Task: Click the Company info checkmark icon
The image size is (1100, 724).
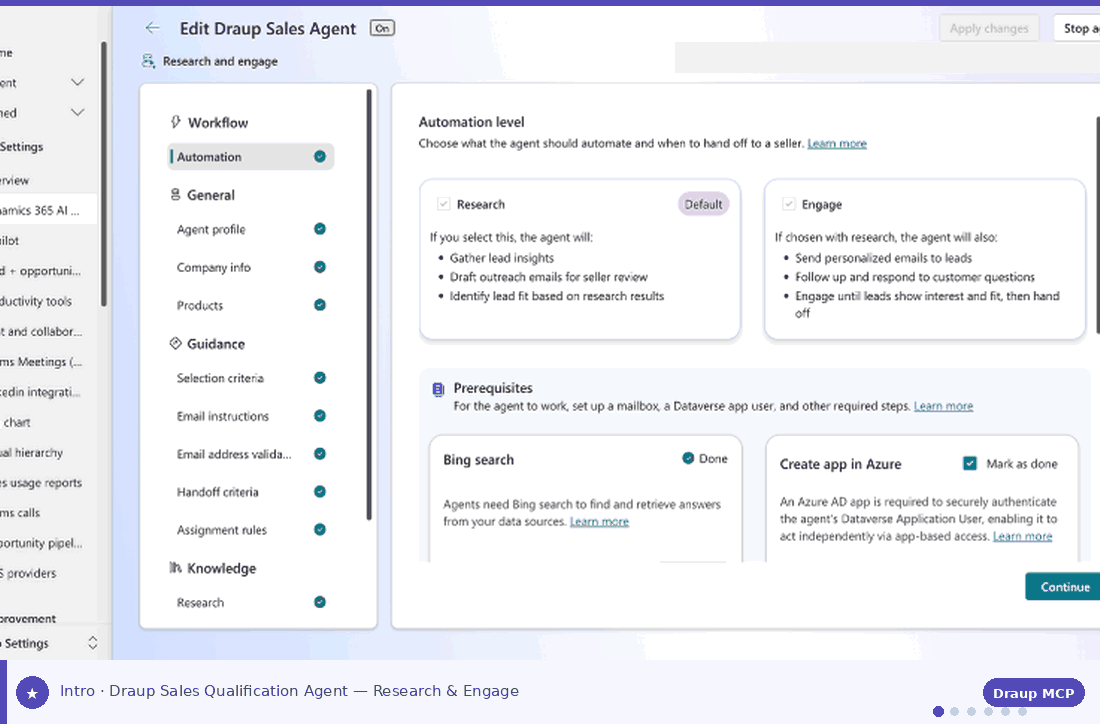Action: (320, 267)
